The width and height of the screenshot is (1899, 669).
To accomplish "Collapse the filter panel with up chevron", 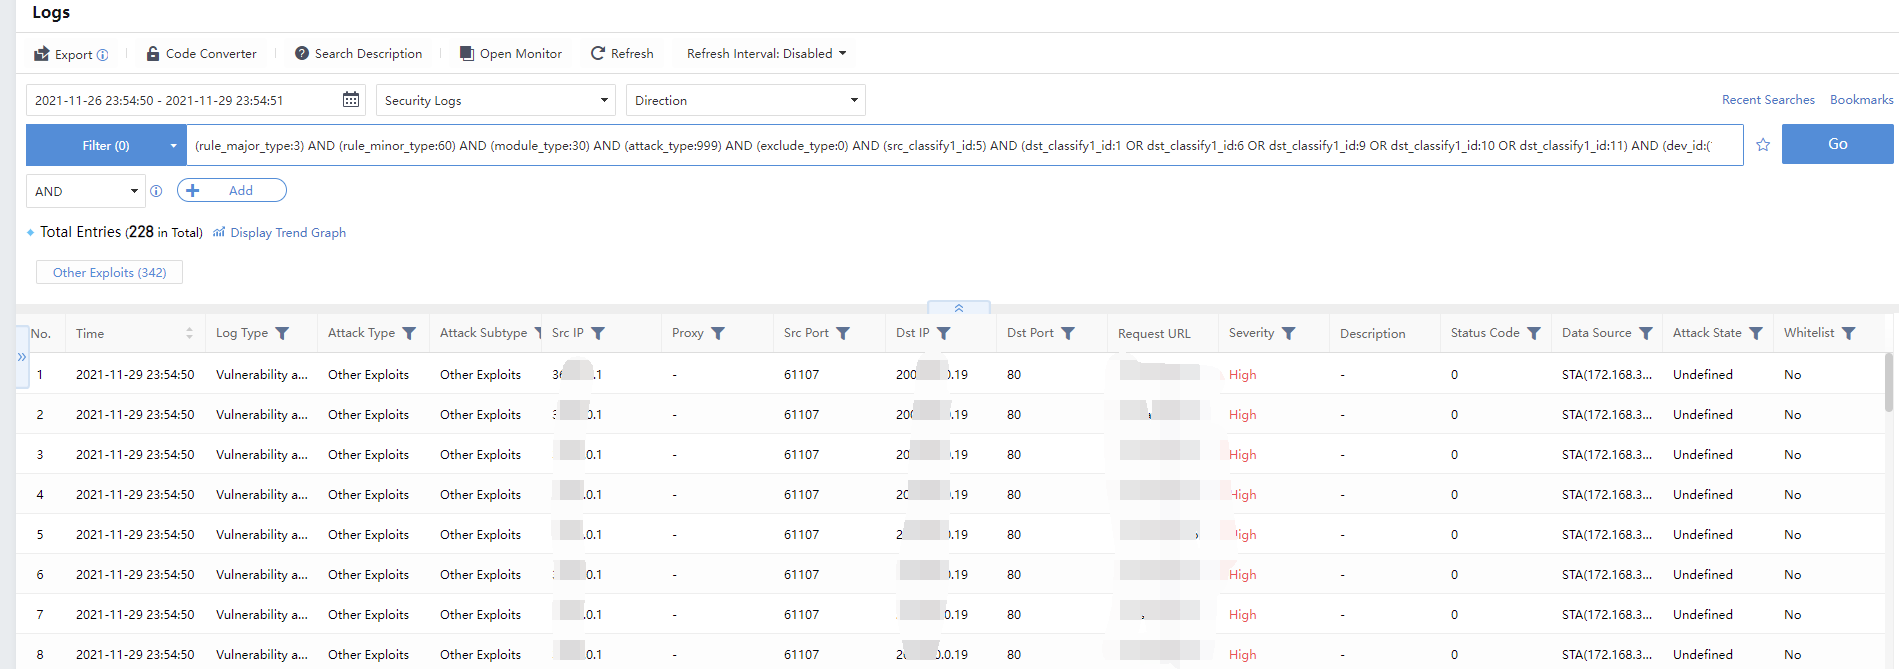I will pos(959,308).
